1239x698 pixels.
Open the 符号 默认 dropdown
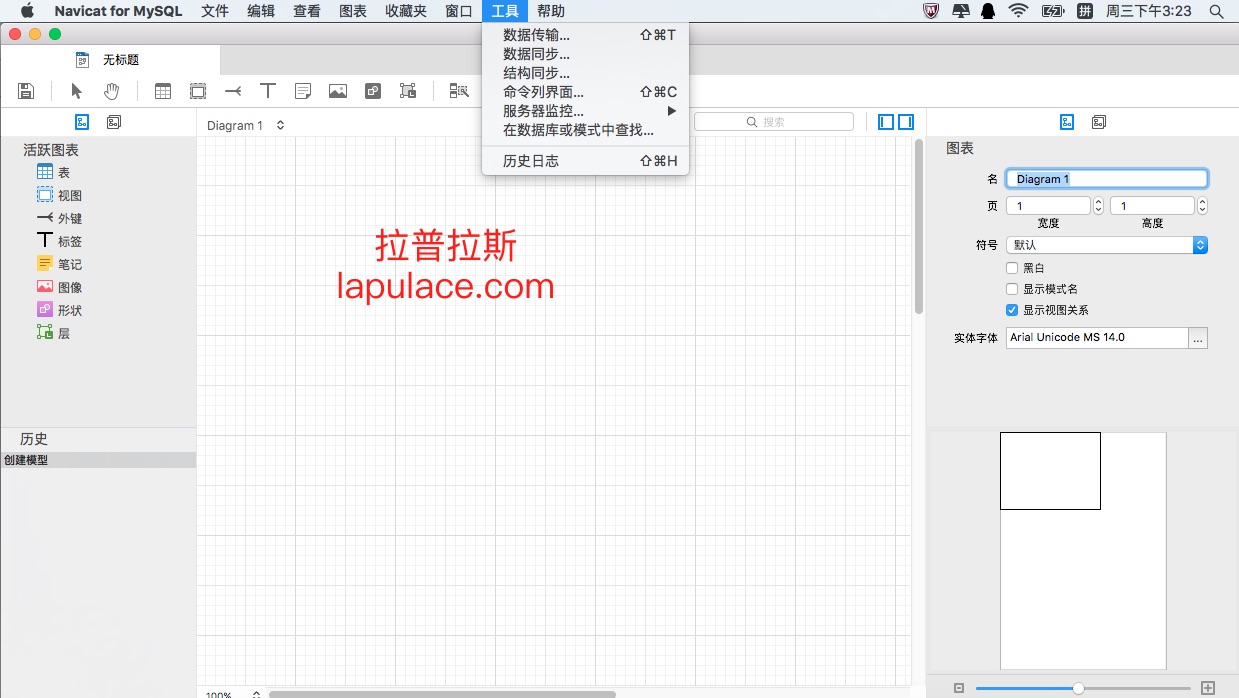(1107, 245)
